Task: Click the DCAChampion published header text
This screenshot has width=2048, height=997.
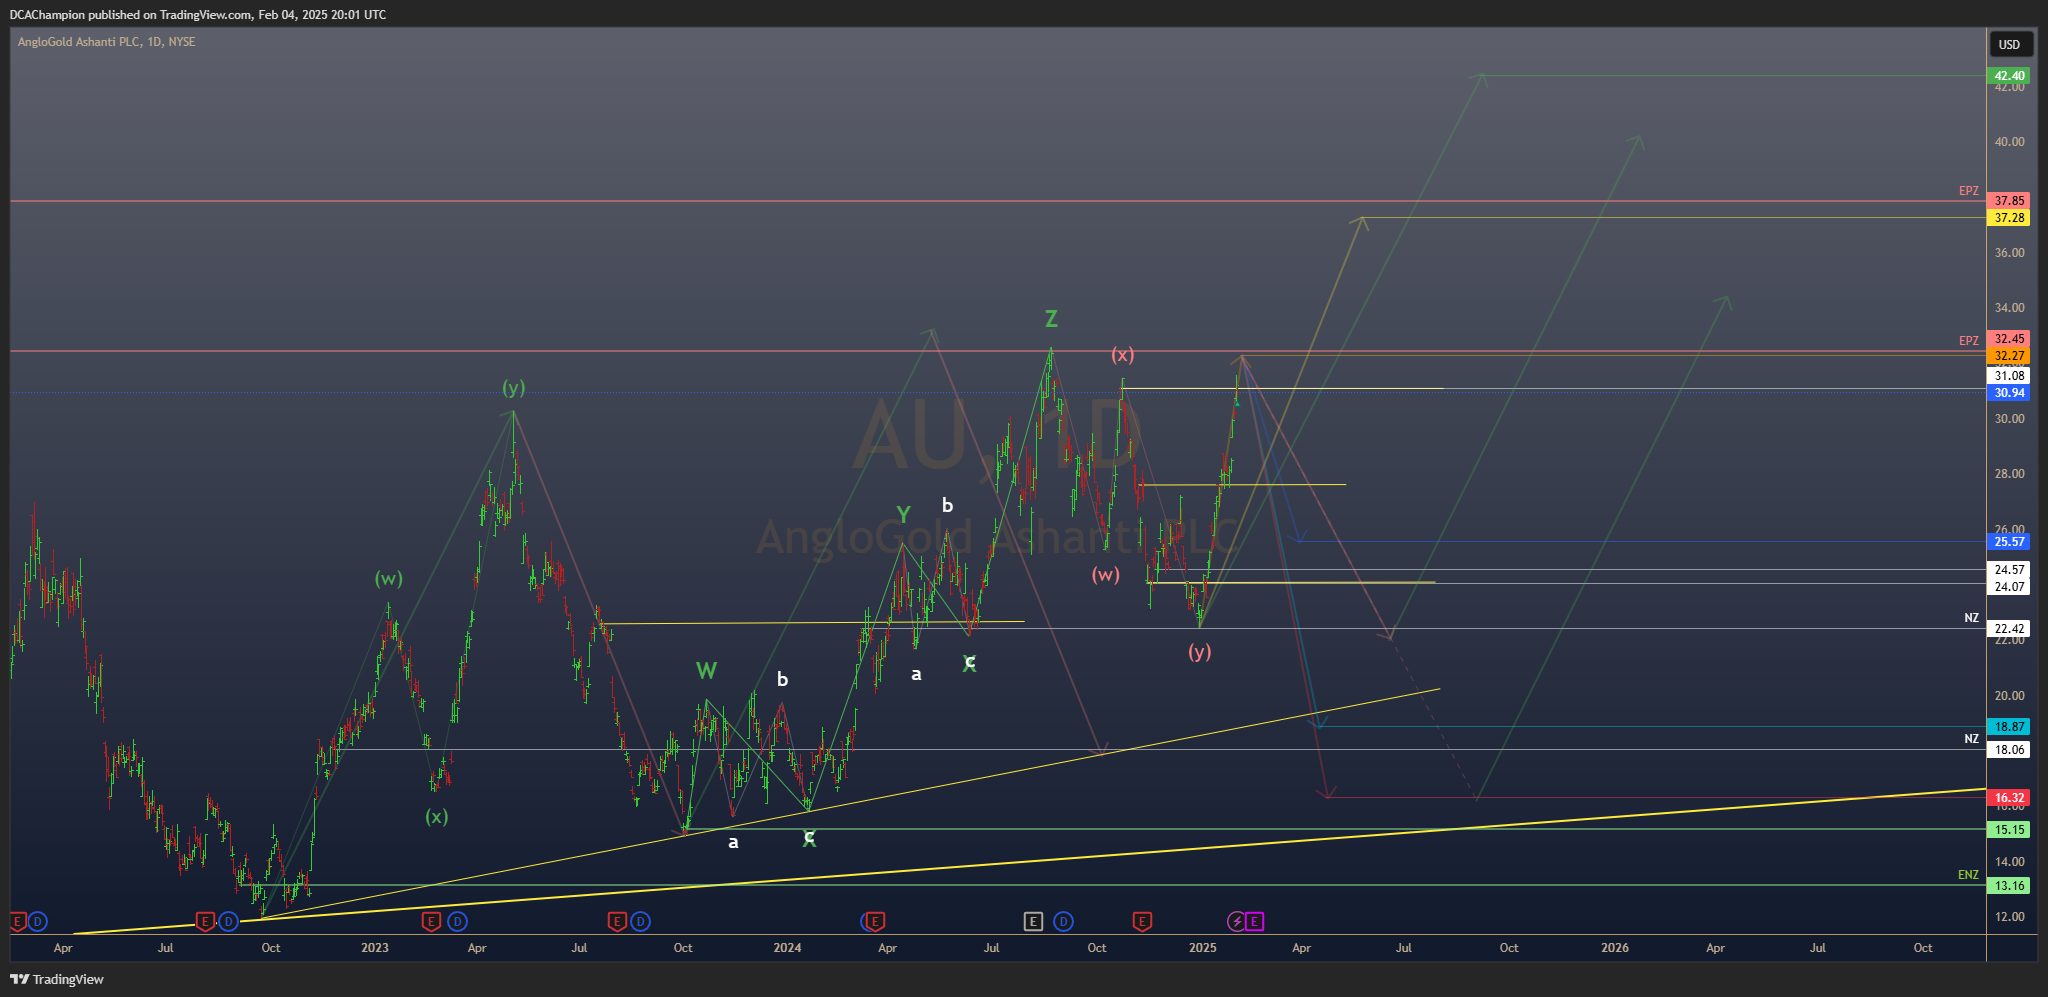Action: [197, 14]
